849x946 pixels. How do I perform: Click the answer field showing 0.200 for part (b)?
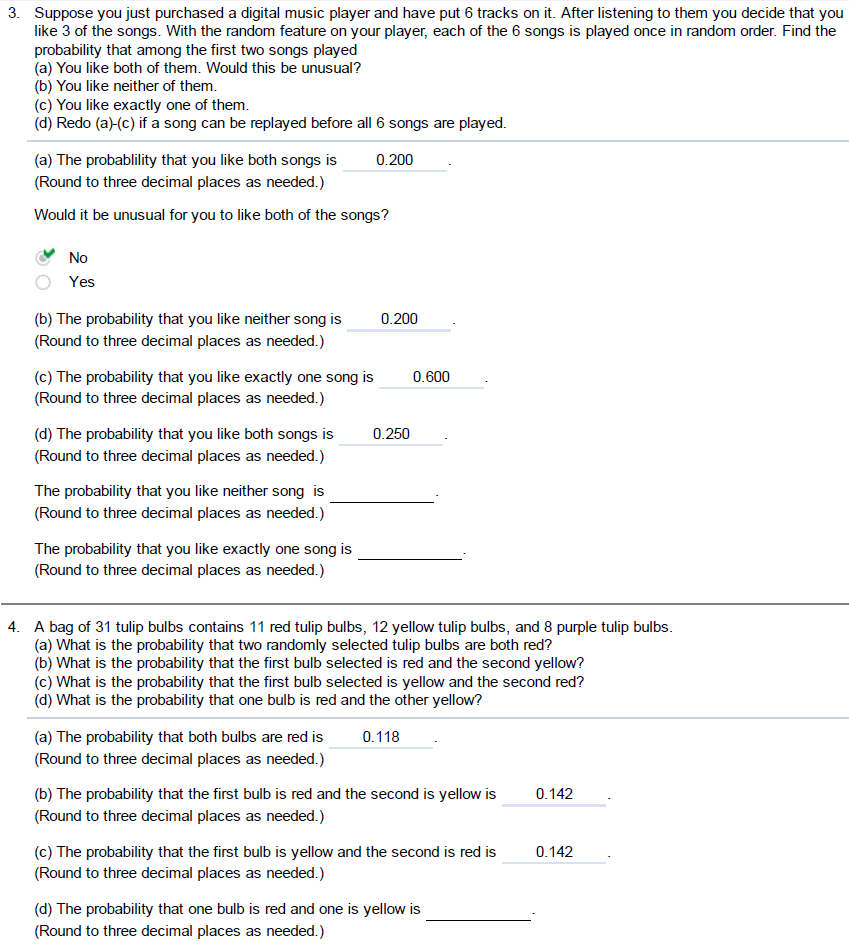tap(398, 318)
